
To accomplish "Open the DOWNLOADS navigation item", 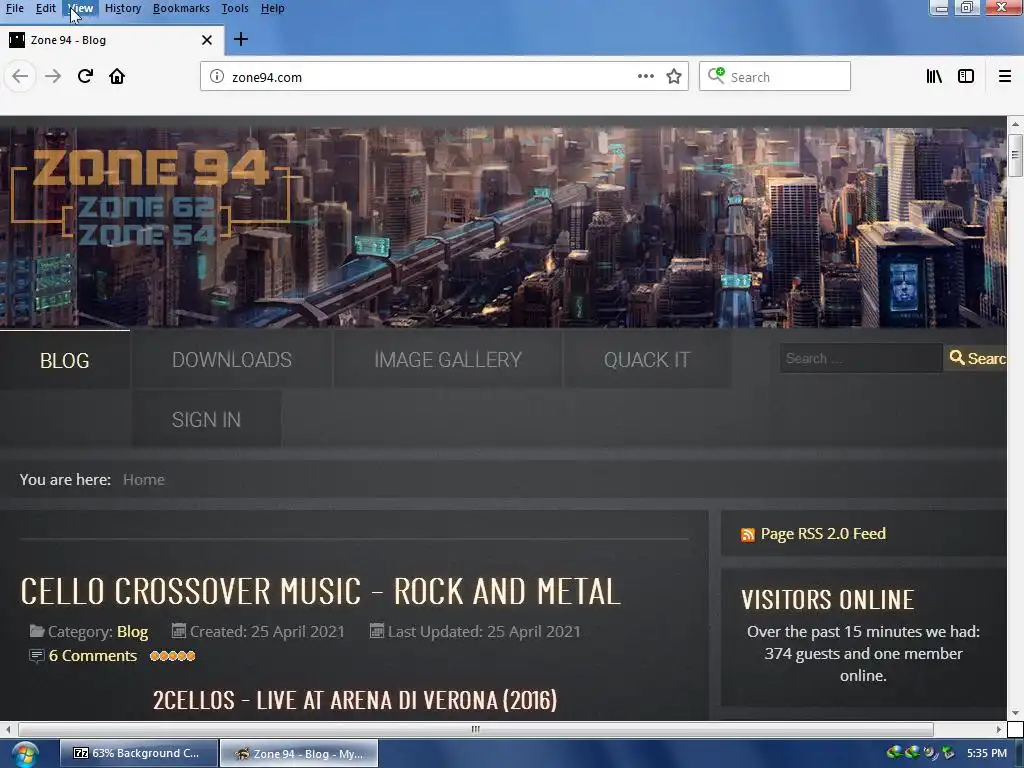I will pyautogui.click(x=232, y=360).
